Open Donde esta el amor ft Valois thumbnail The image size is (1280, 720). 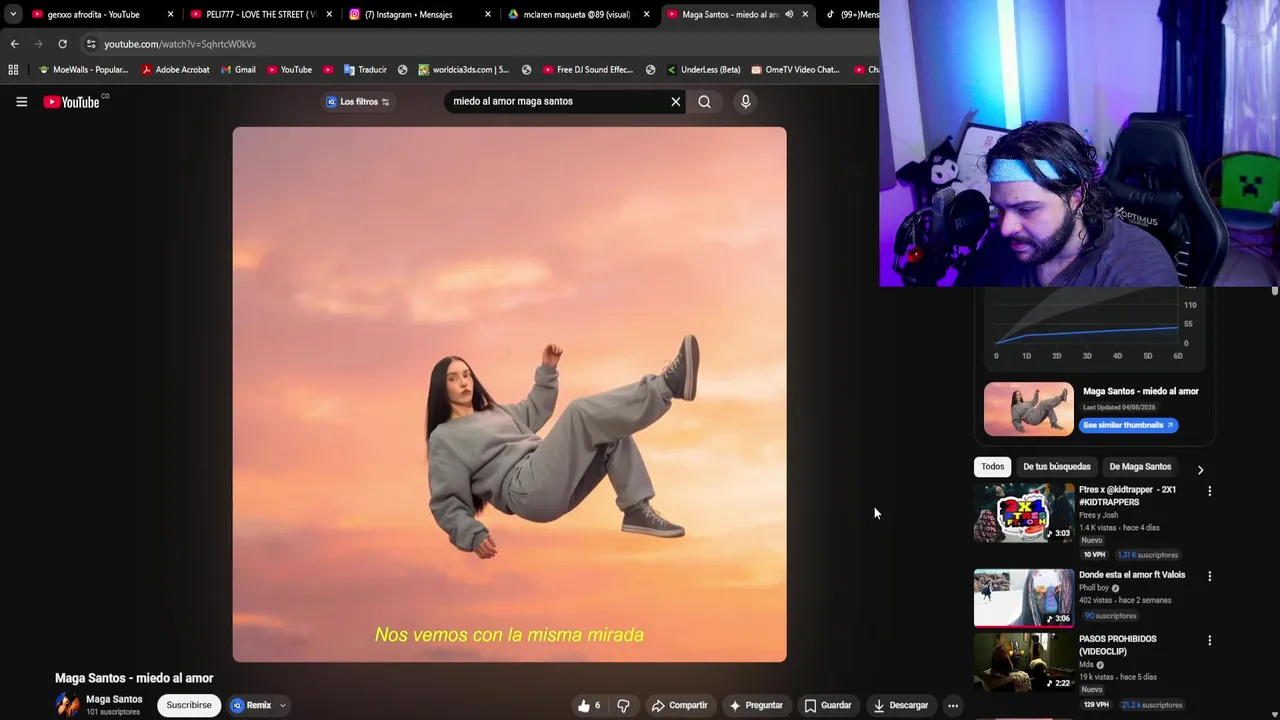[1024, 598]
